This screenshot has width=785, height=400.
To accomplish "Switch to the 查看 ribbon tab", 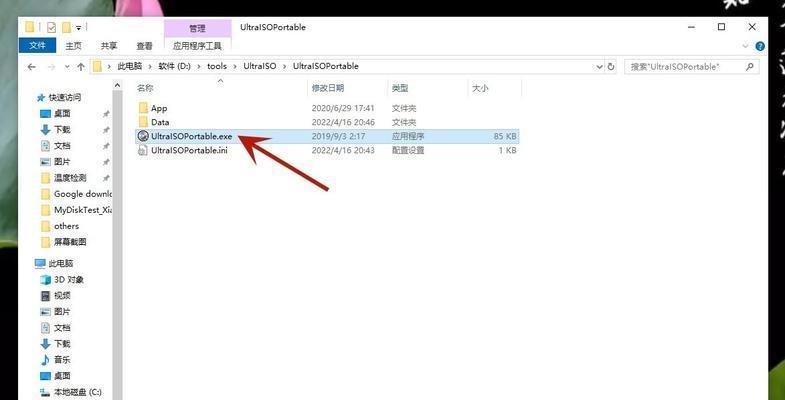I will [x=144, y=46].
